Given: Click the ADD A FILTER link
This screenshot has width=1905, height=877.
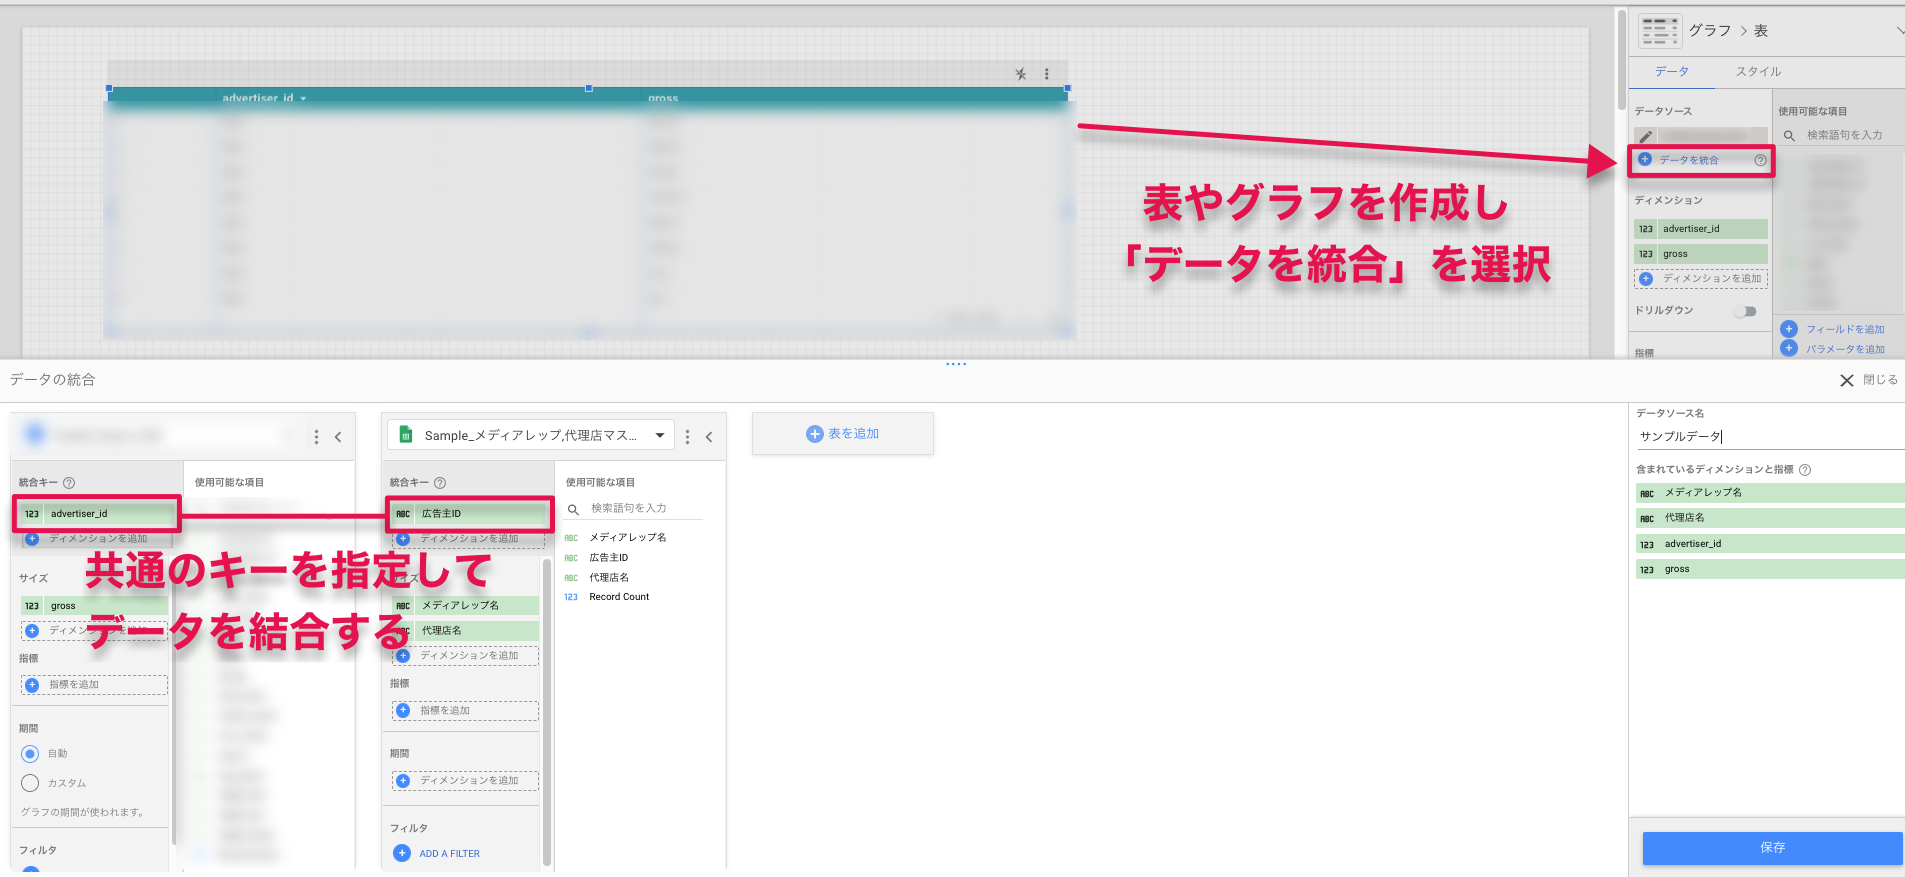Looking at the screenshot, I should tap(449, 854).
